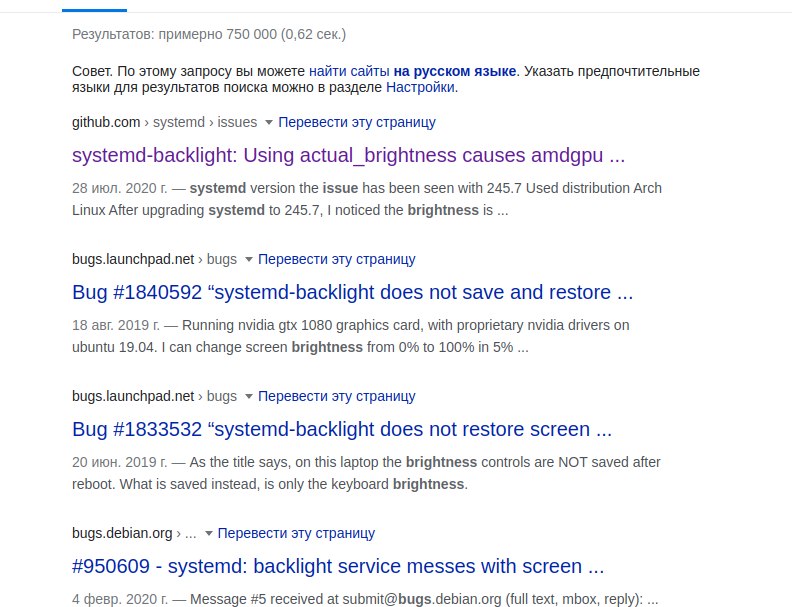Select the active search tab blue underline
The width and height of the screenshot is (792, 607).
tap(94, 10)
